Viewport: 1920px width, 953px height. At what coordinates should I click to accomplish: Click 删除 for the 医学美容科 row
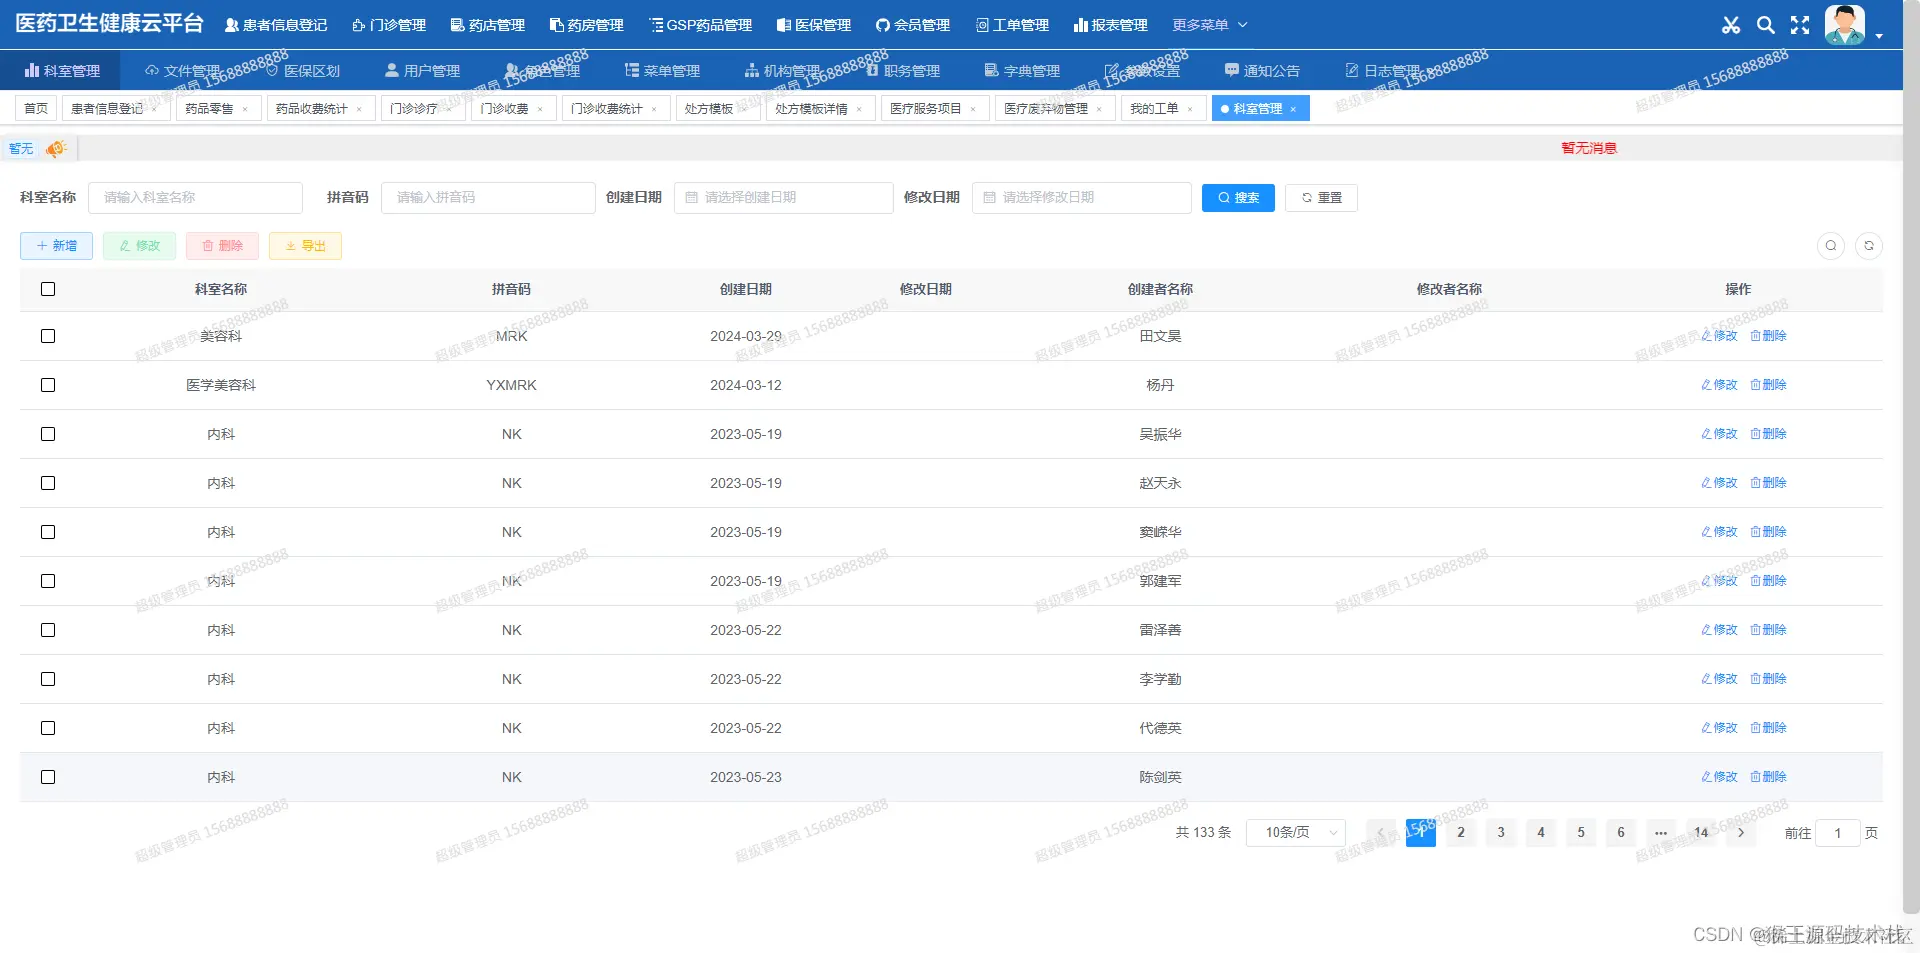(x=1768, y=385)
